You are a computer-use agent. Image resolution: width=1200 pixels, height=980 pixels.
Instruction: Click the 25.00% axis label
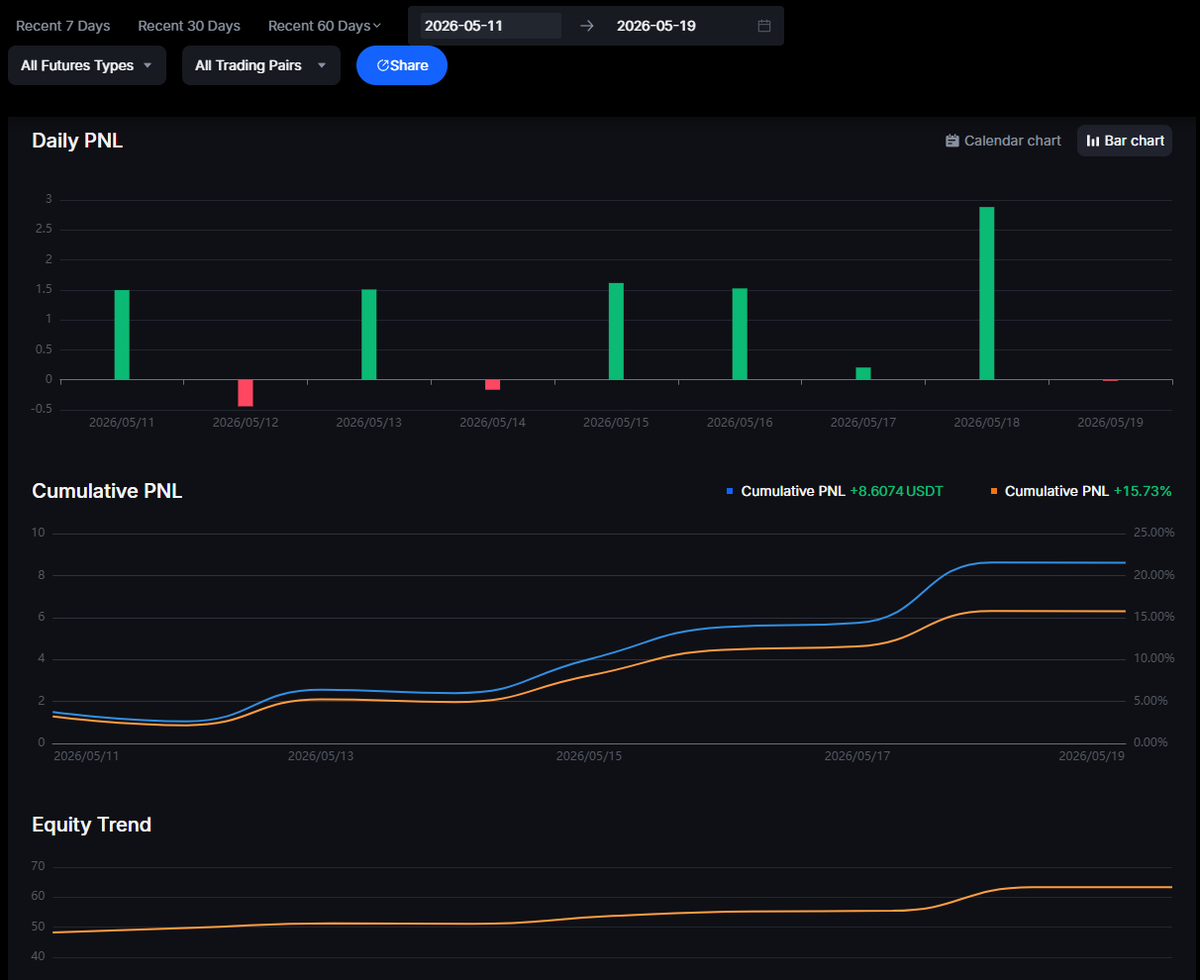(x=1152, y=533)
